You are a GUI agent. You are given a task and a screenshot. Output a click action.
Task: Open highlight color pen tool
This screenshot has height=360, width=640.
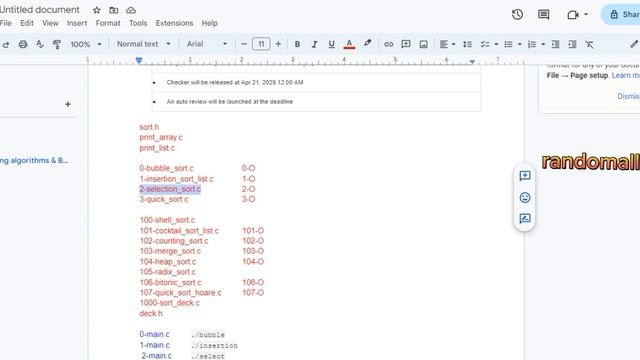pyautogui.click(x=367, y=43)
